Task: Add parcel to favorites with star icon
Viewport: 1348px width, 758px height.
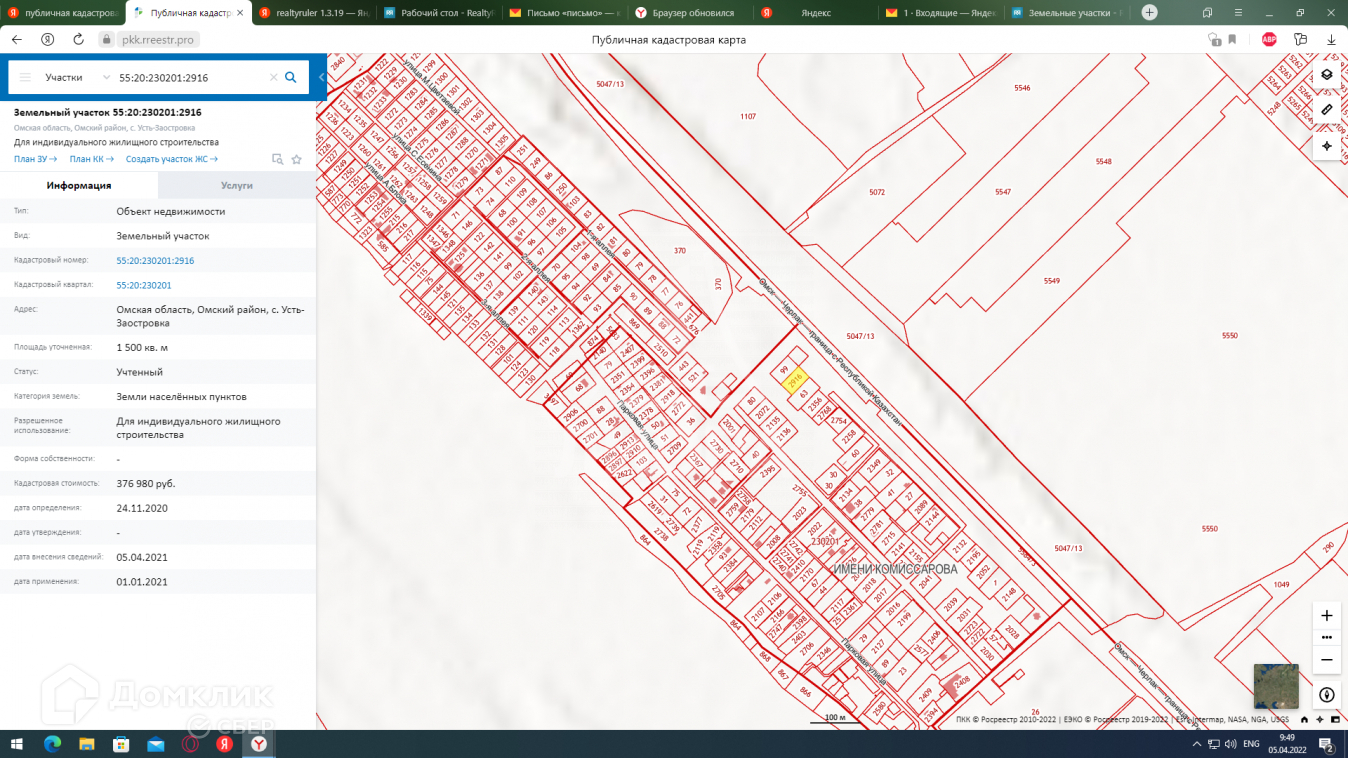Action: [x=297, y=159]
